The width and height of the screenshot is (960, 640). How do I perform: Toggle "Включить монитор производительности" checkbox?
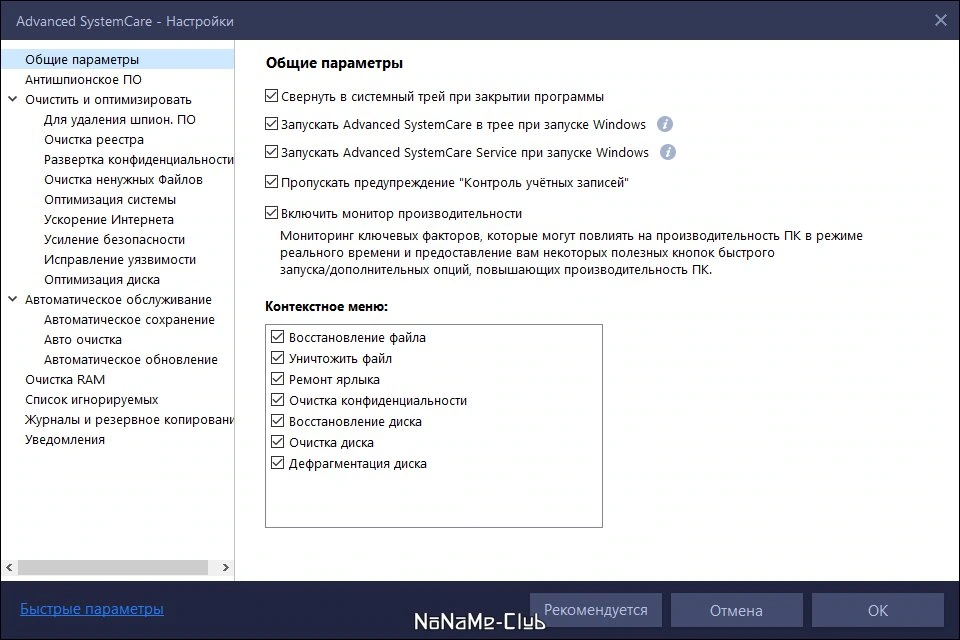tap(271, 213)
